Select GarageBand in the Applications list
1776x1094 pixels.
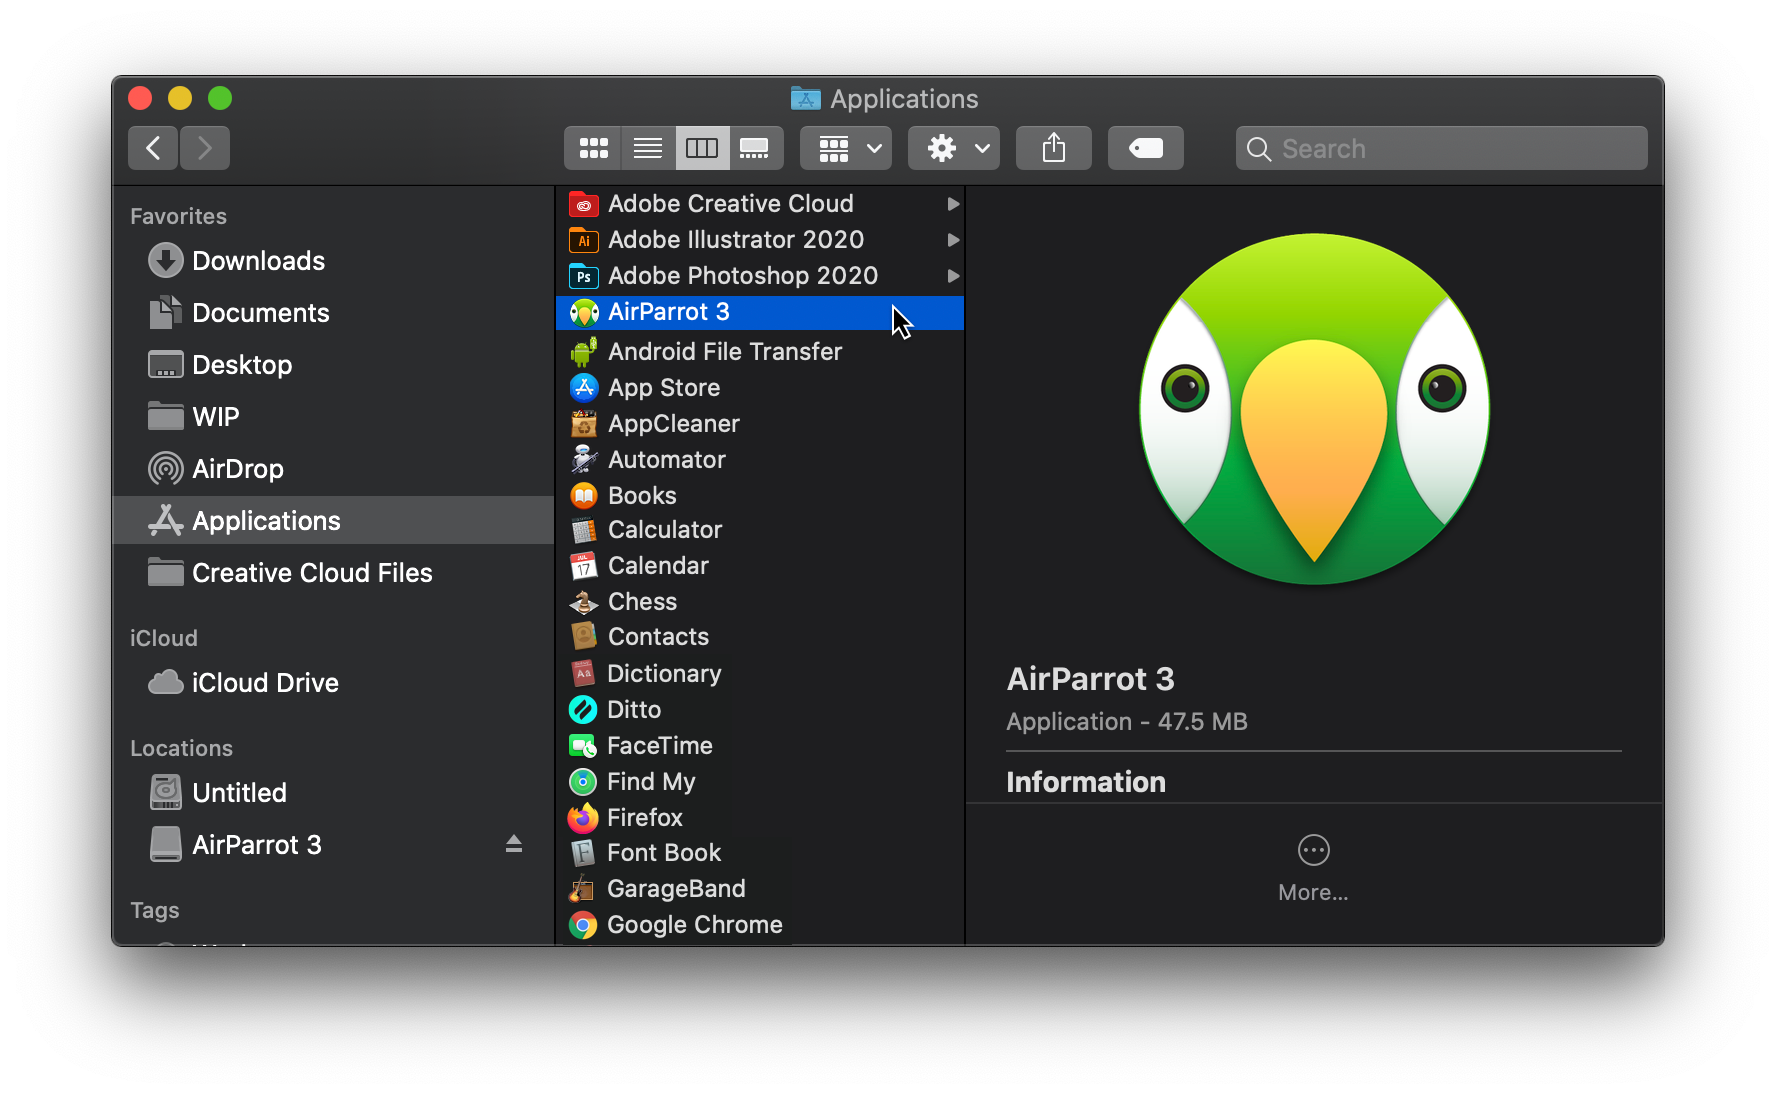676,888
